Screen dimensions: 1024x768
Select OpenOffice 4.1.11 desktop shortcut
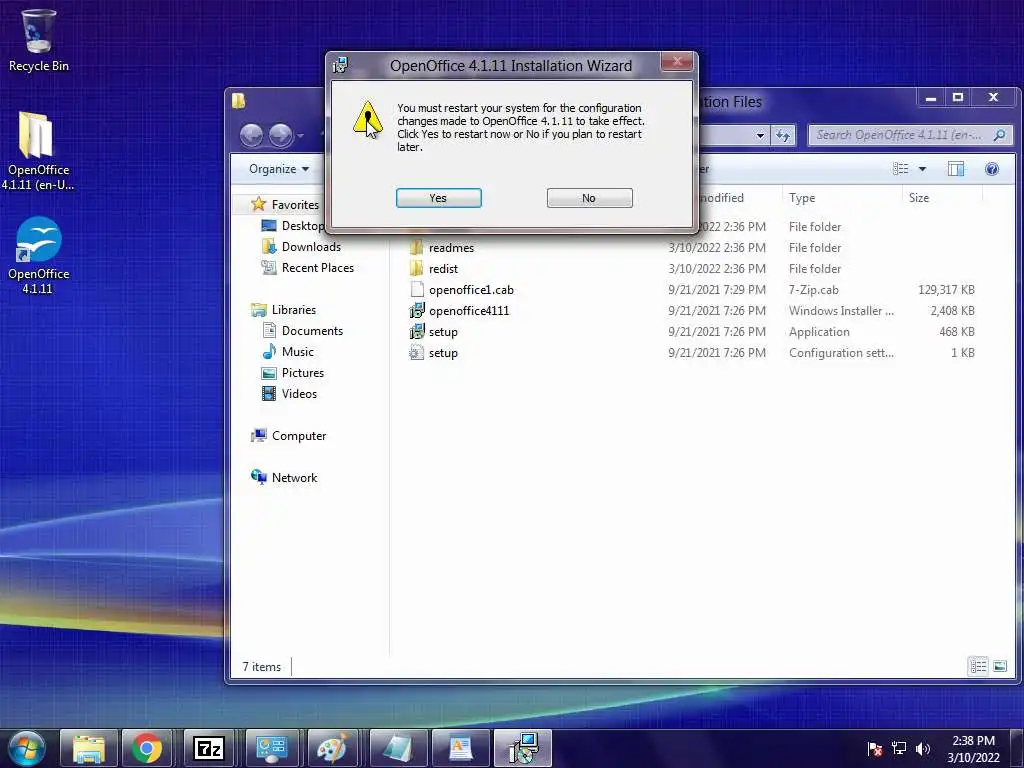coord(39,256)
